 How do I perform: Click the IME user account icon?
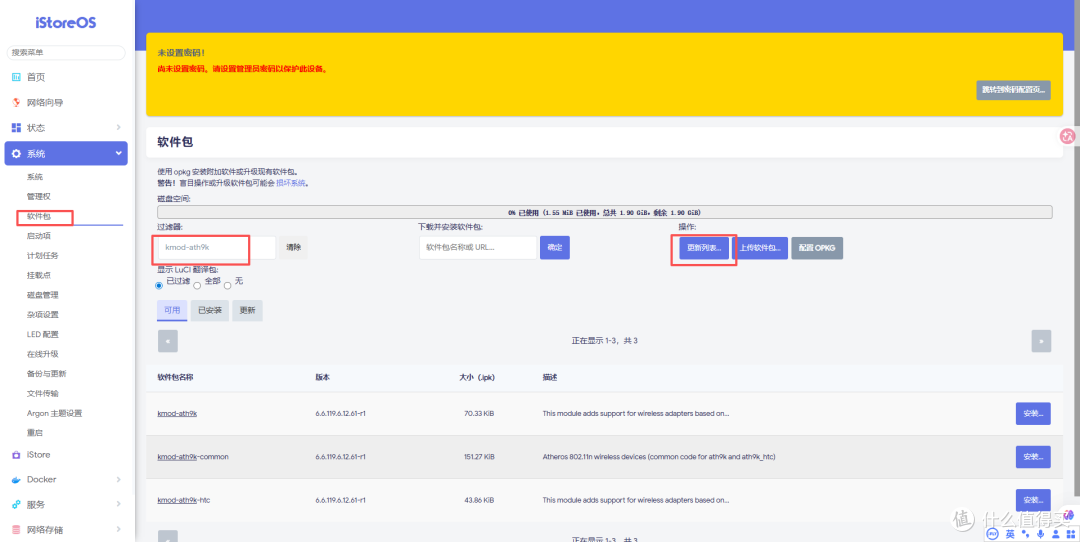coord(1054,534)
